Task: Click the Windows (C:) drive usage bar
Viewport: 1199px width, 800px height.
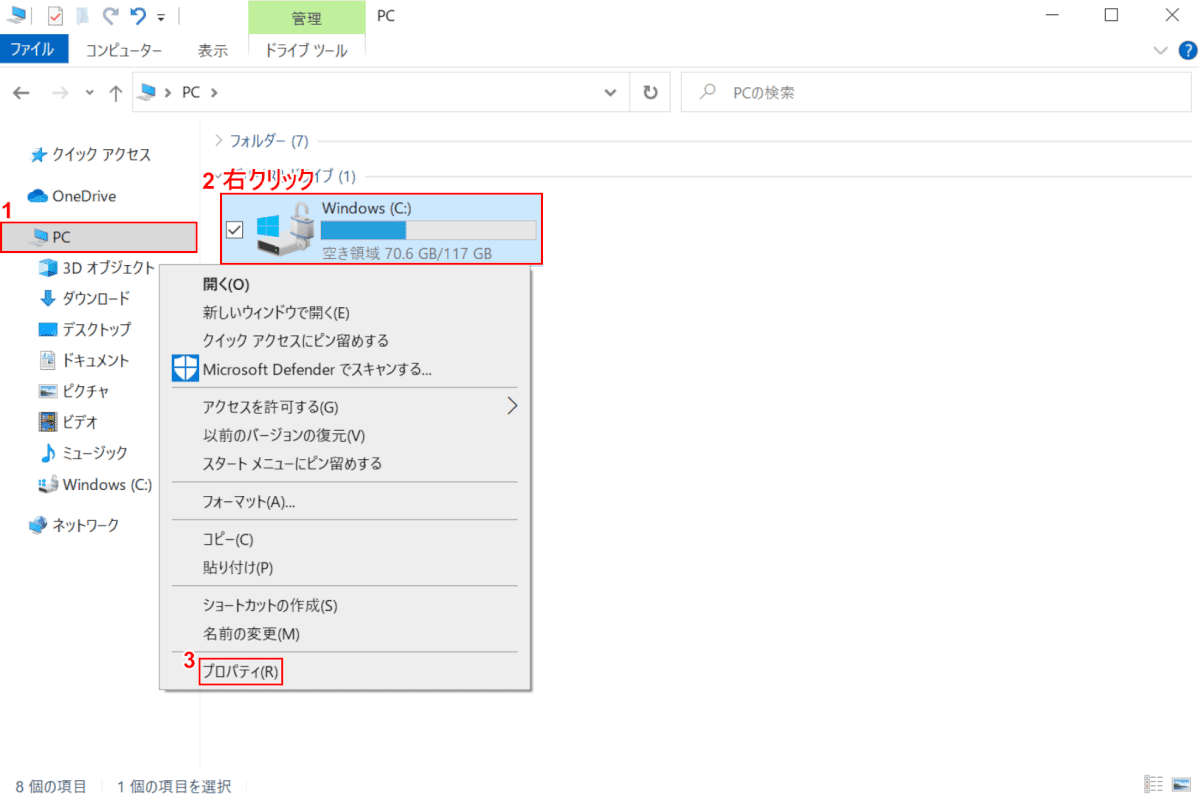Action: [x=427, y=230]
